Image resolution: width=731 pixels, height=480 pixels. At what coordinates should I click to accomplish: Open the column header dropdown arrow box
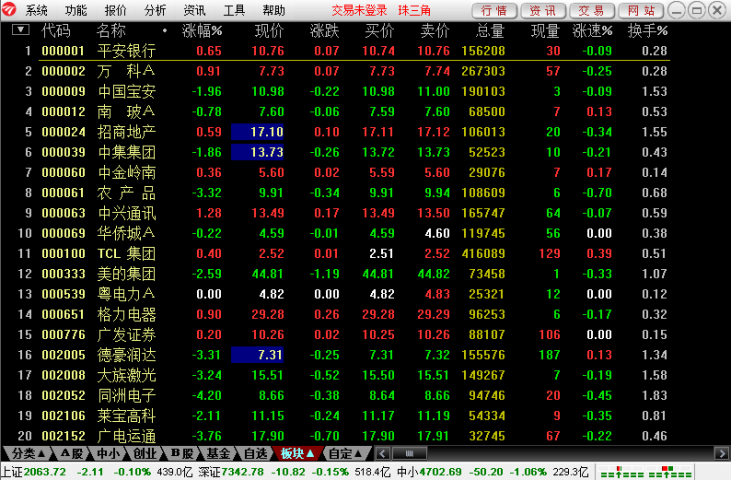[20, 30]
